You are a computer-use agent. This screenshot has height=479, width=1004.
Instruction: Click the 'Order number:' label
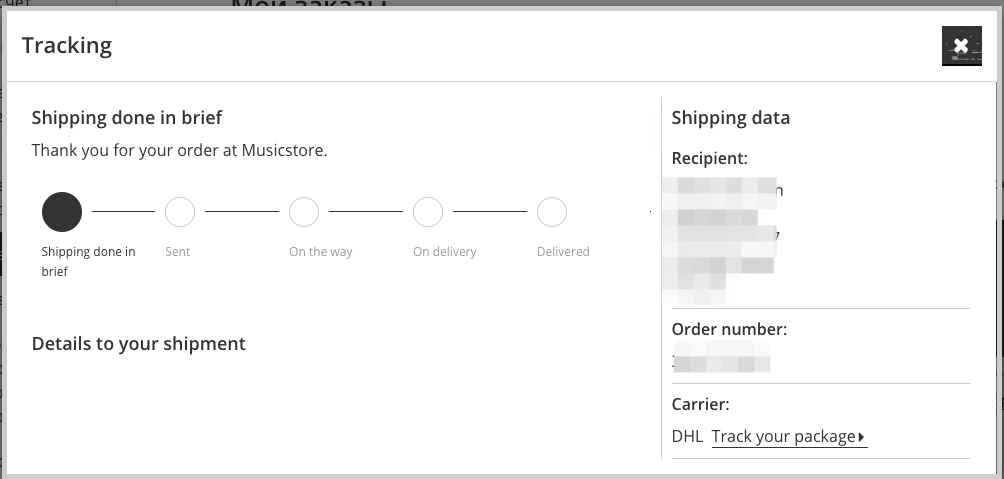pyautogui.click(x=730, y=329)
